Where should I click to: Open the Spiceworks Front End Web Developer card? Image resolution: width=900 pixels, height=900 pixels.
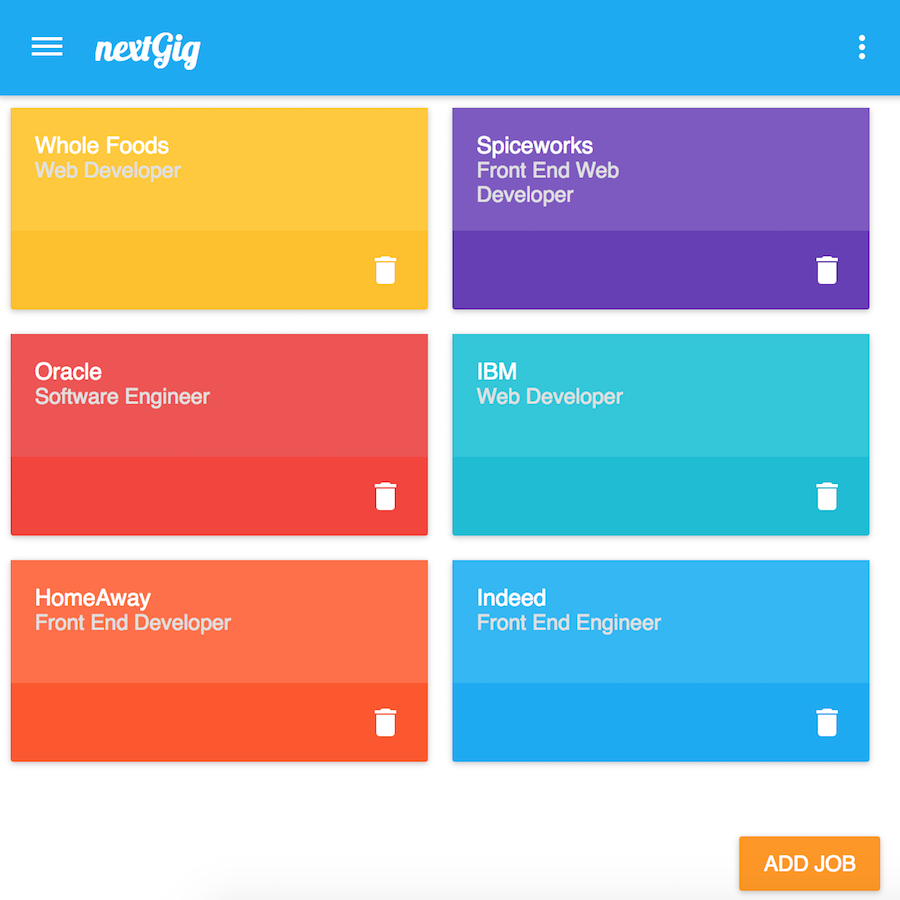tap(661, 208)
